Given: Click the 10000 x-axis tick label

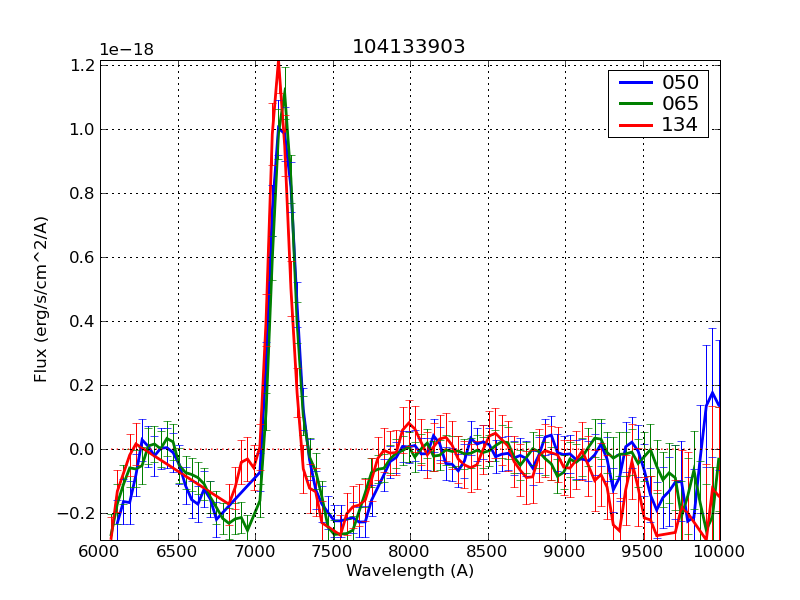Looking at the screenshot, I should coord(718,551).
